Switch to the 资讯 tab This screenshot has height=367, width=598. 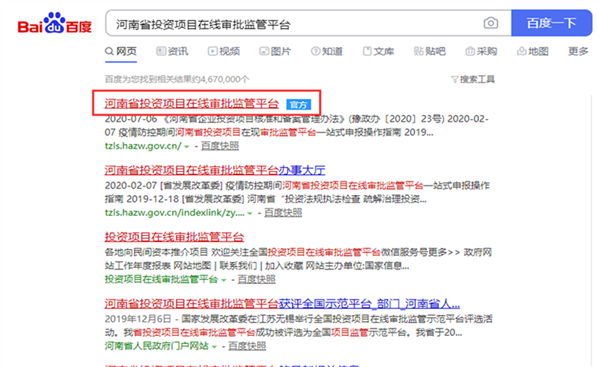click(x=172, y=51)
